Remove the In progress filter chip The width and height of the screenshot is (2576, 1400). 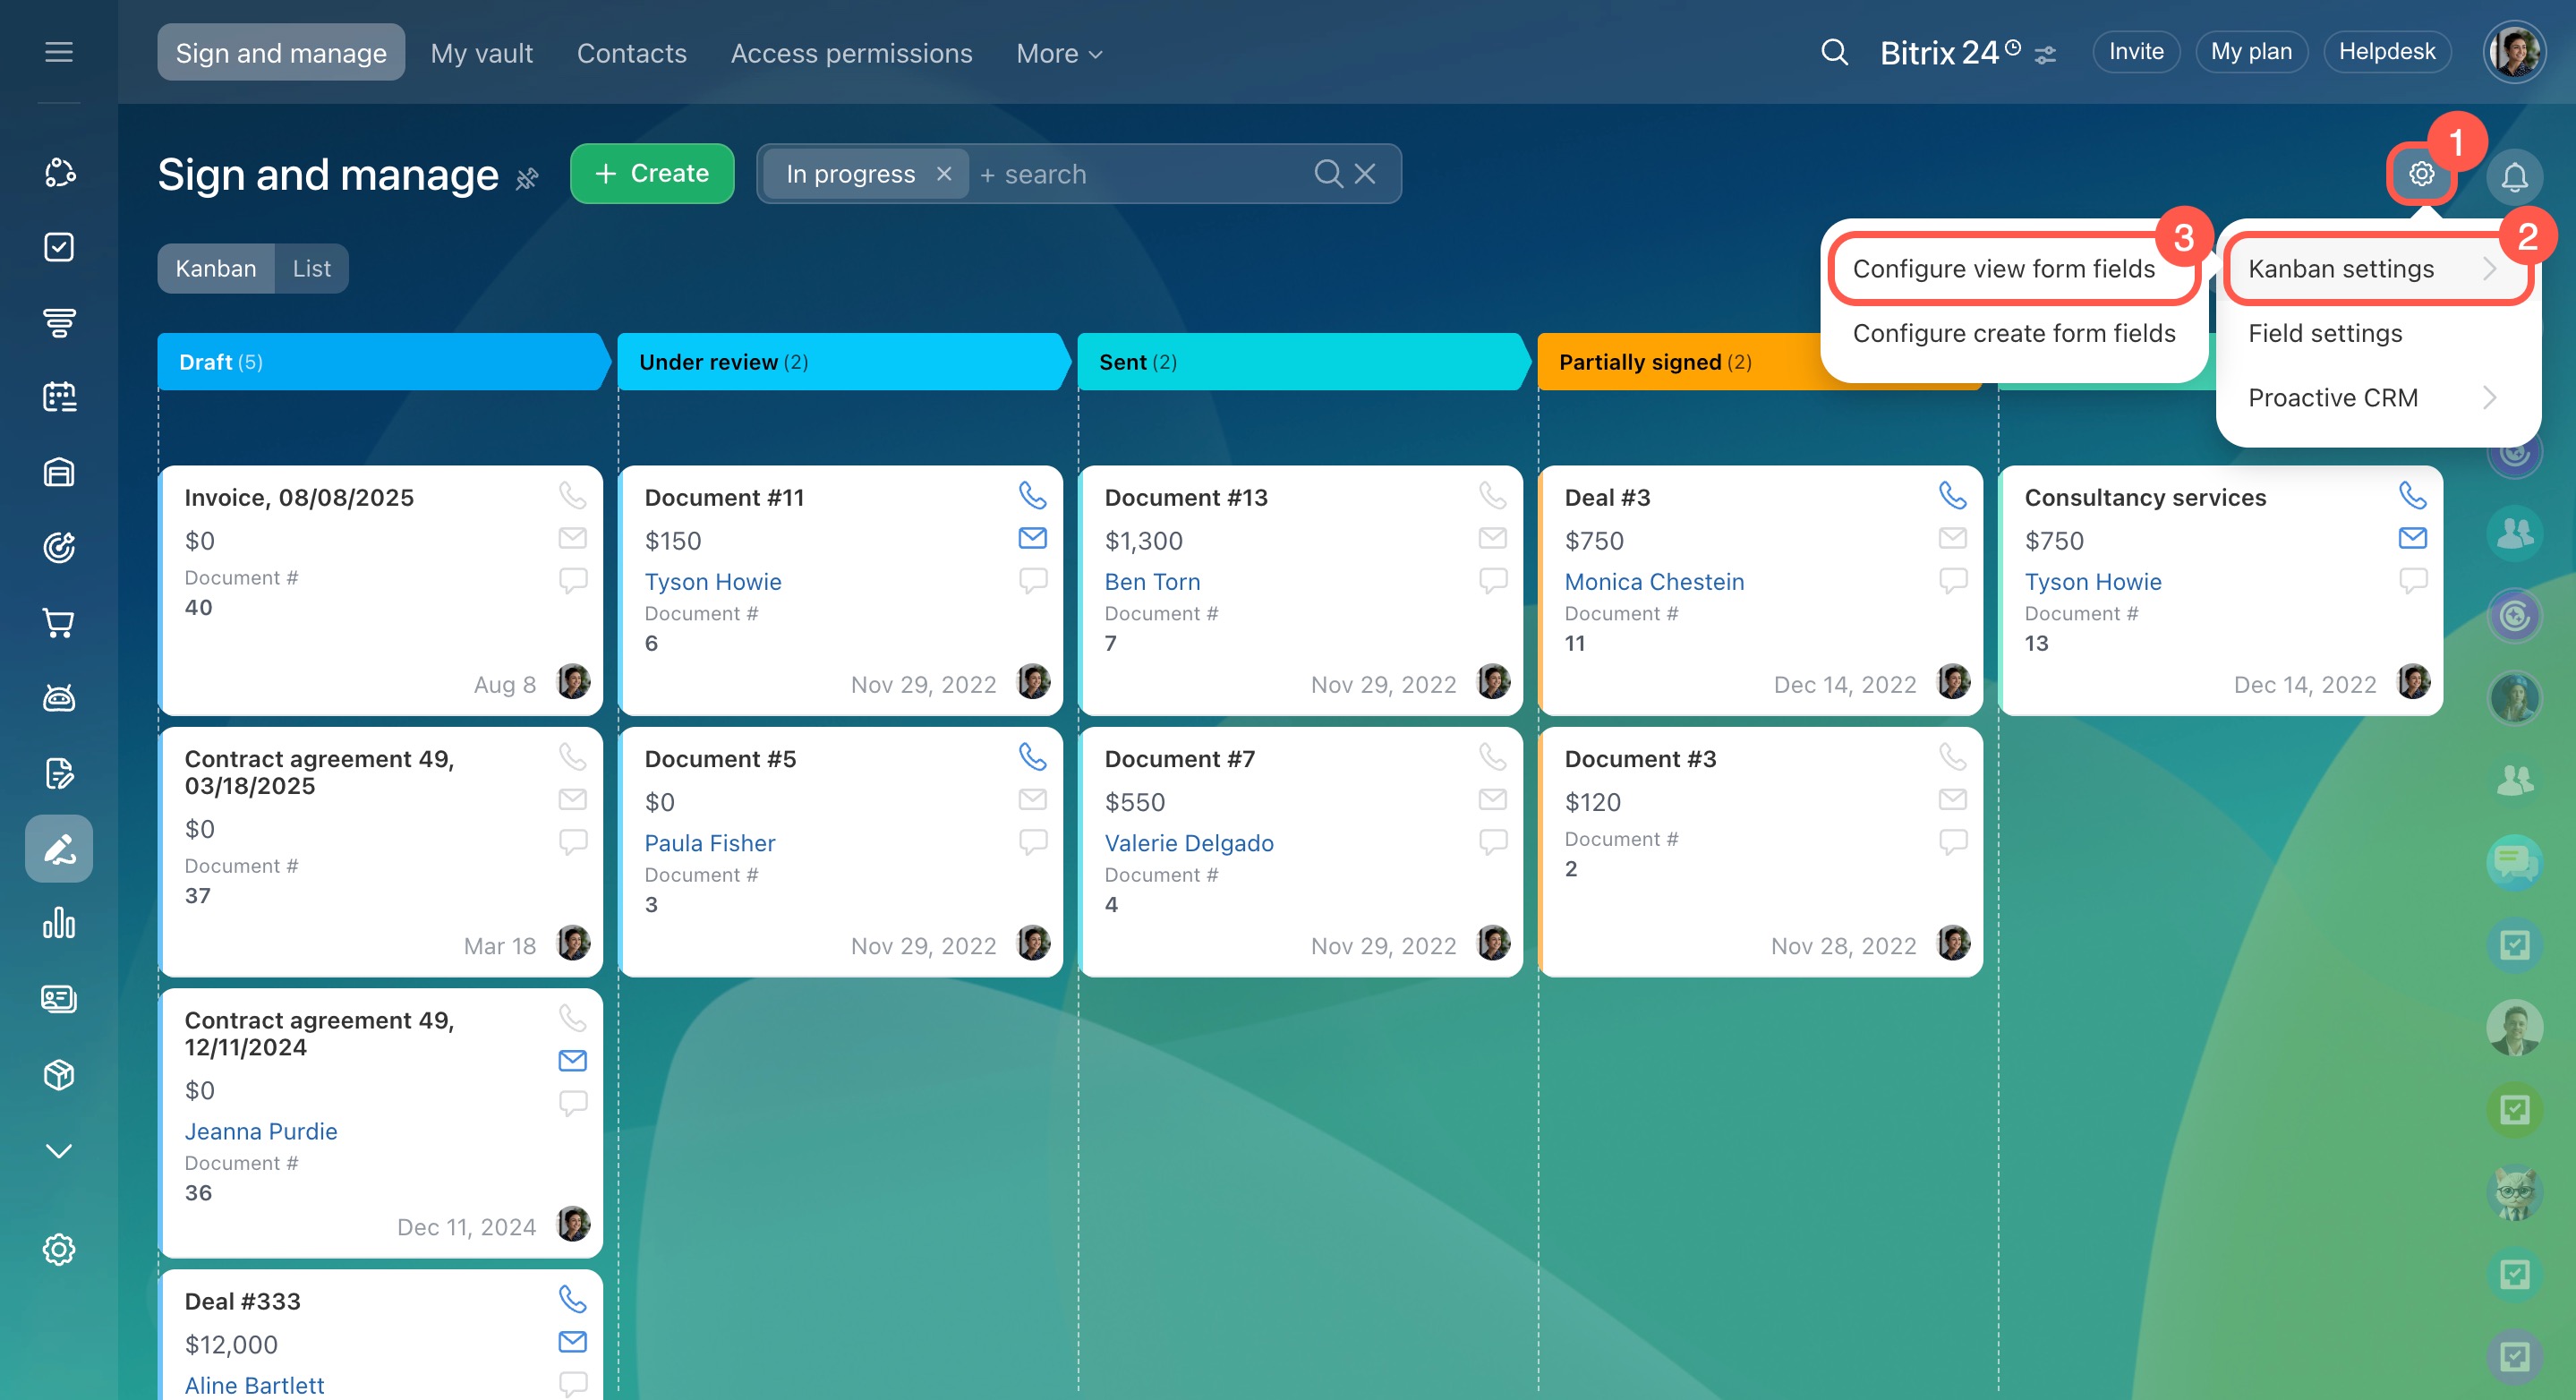943,174
